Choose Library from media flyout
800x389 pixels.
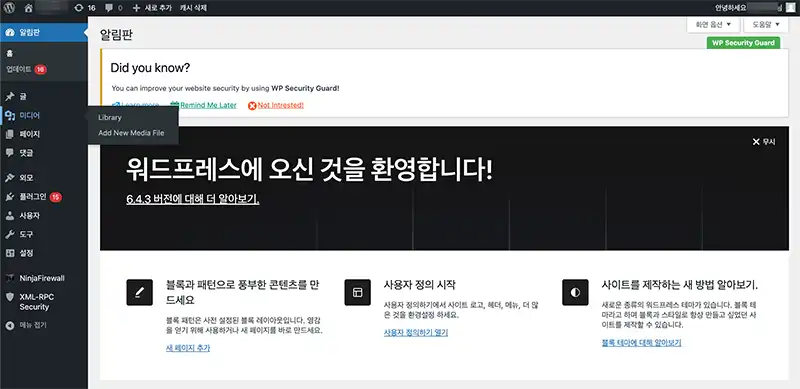click(110, 117)
